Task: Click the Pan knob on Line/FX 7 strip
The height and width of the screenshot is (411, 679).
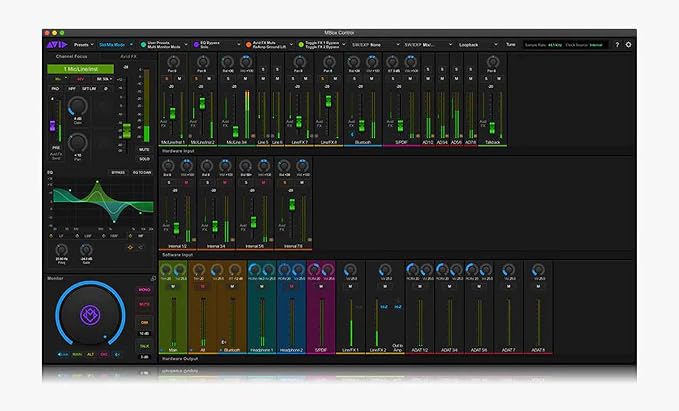Action: (299, 62)
